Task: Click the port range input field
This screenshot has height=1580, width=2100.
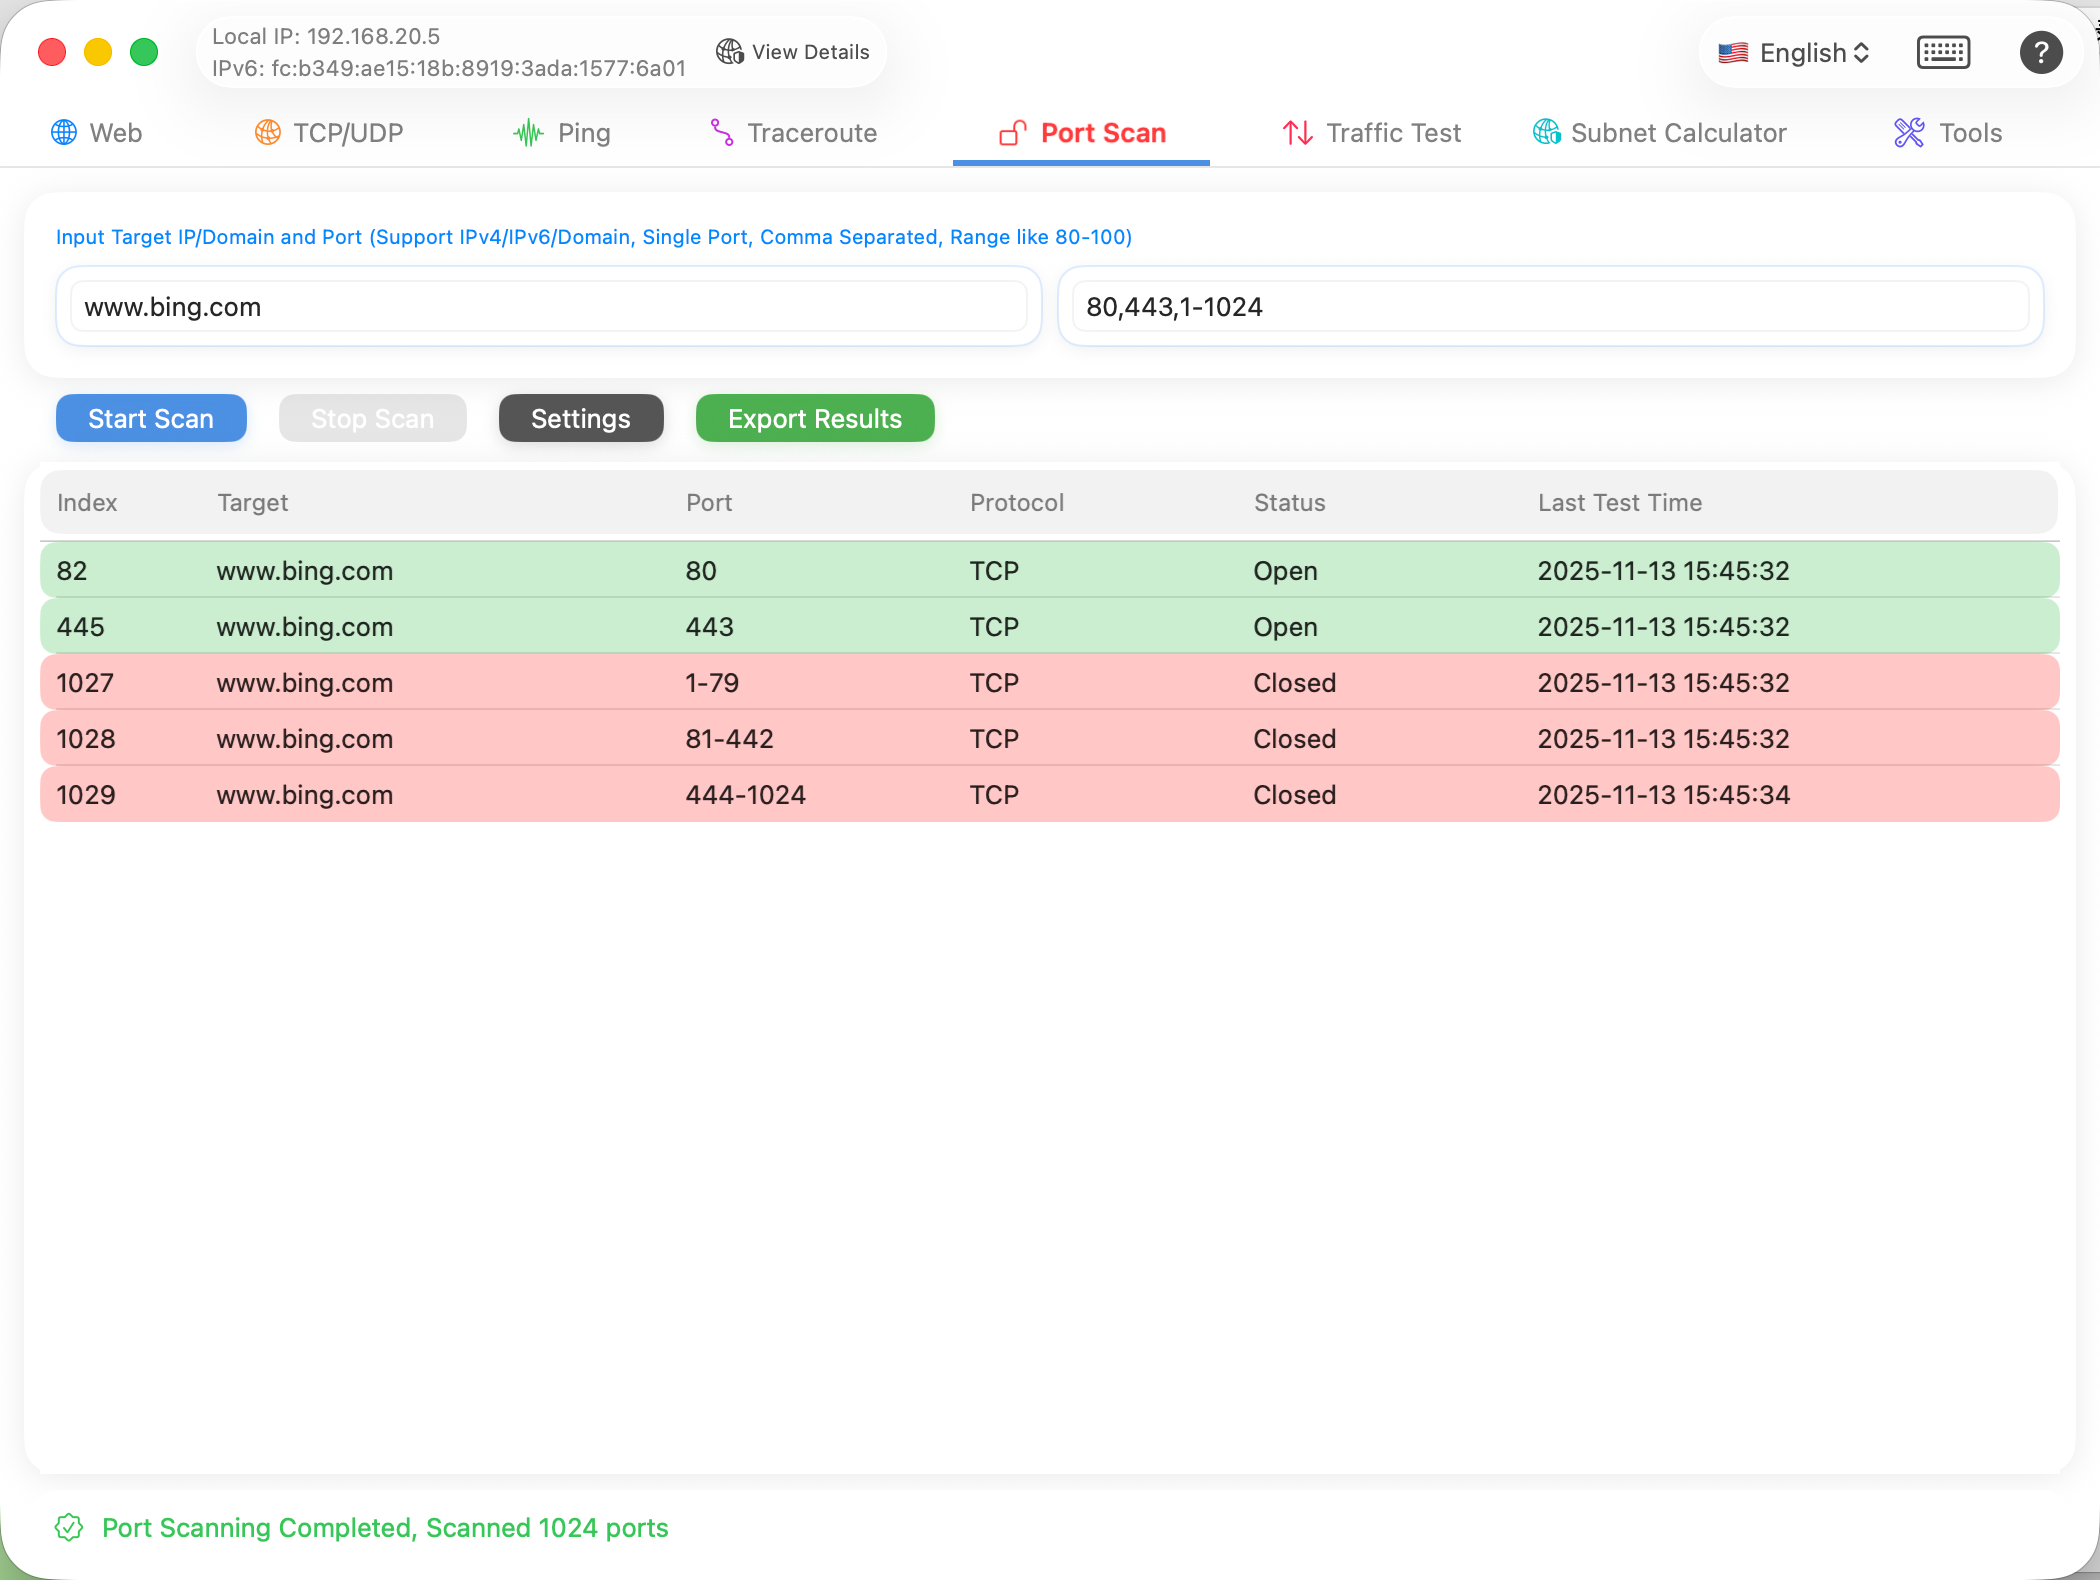Action: click(1550, 307)
